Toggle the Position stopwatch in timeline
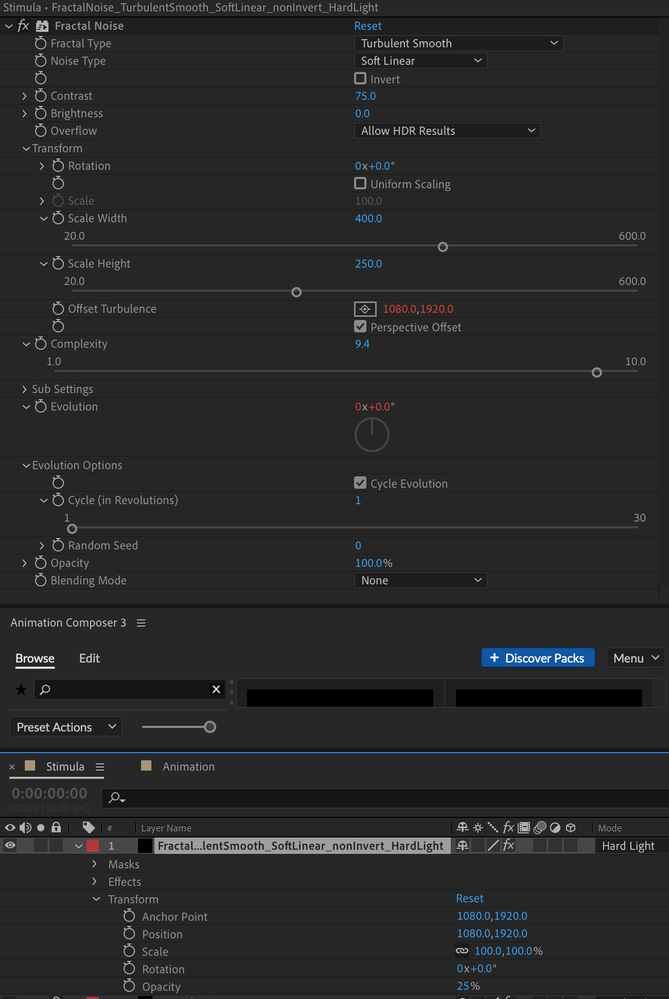Viewport: 669px width, 999px height. coord(129,934)
